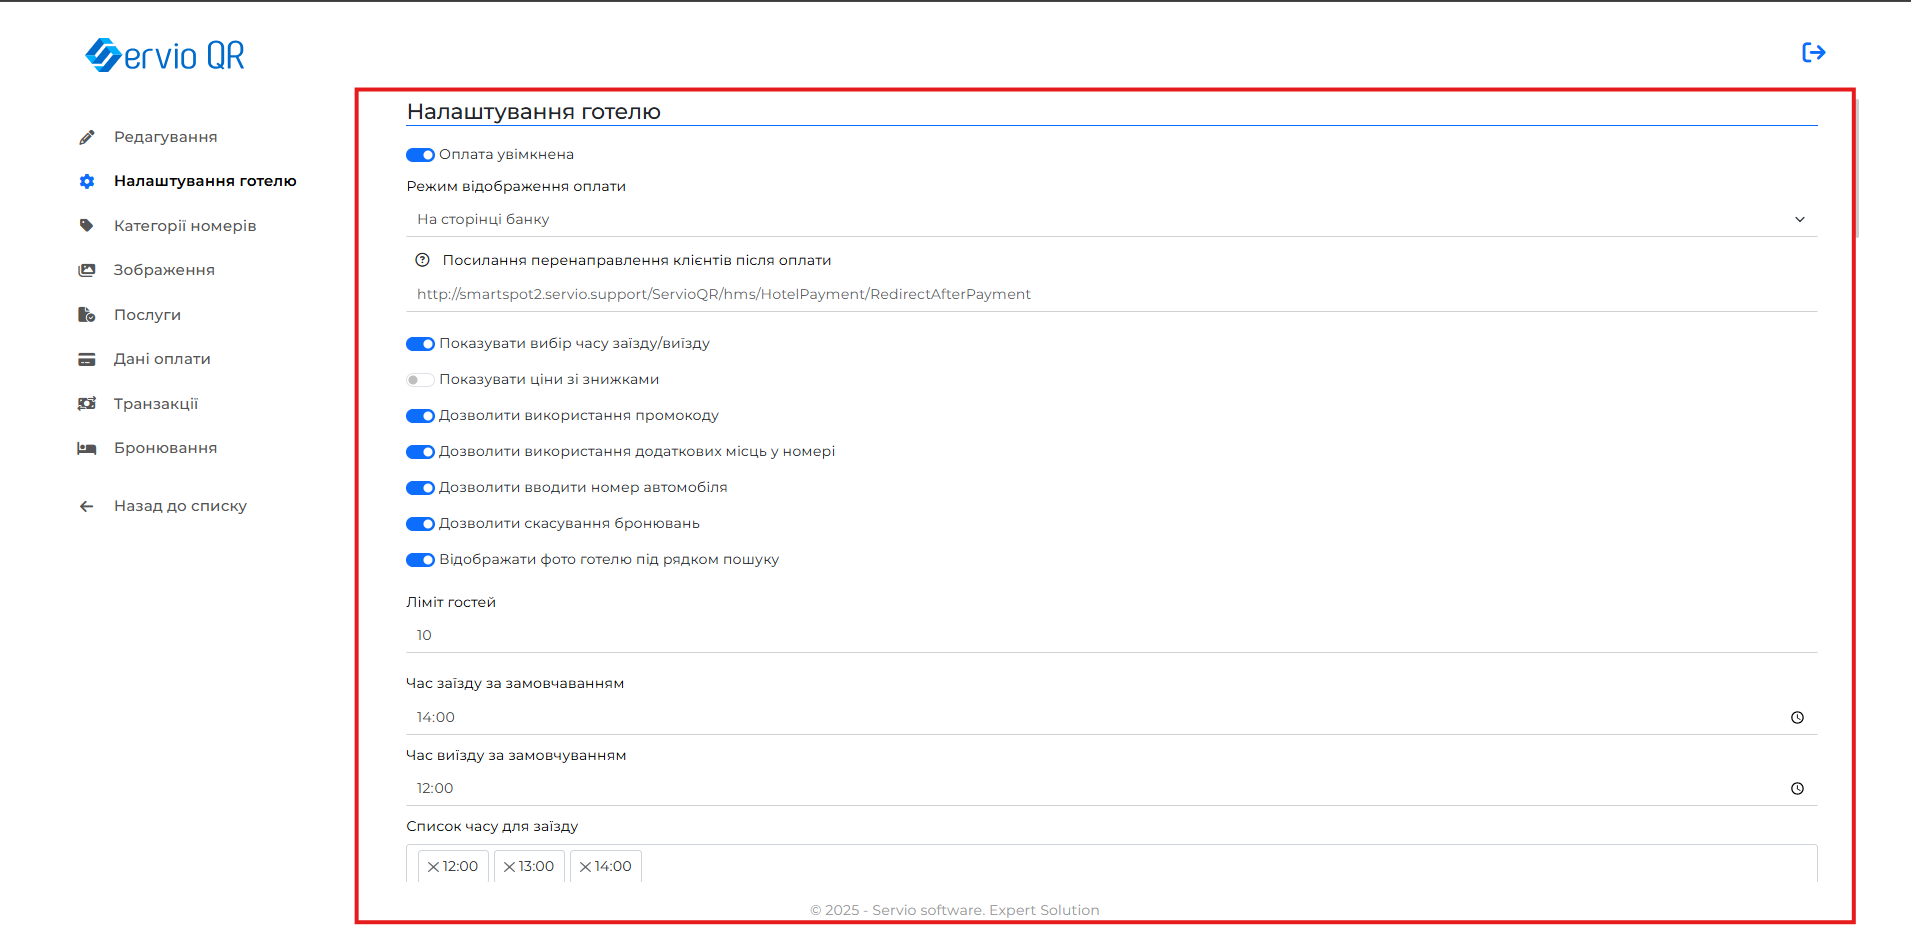Click the Servio QR logo
The height and width of the screenshot is (935, 1911).
coord(165,55)
